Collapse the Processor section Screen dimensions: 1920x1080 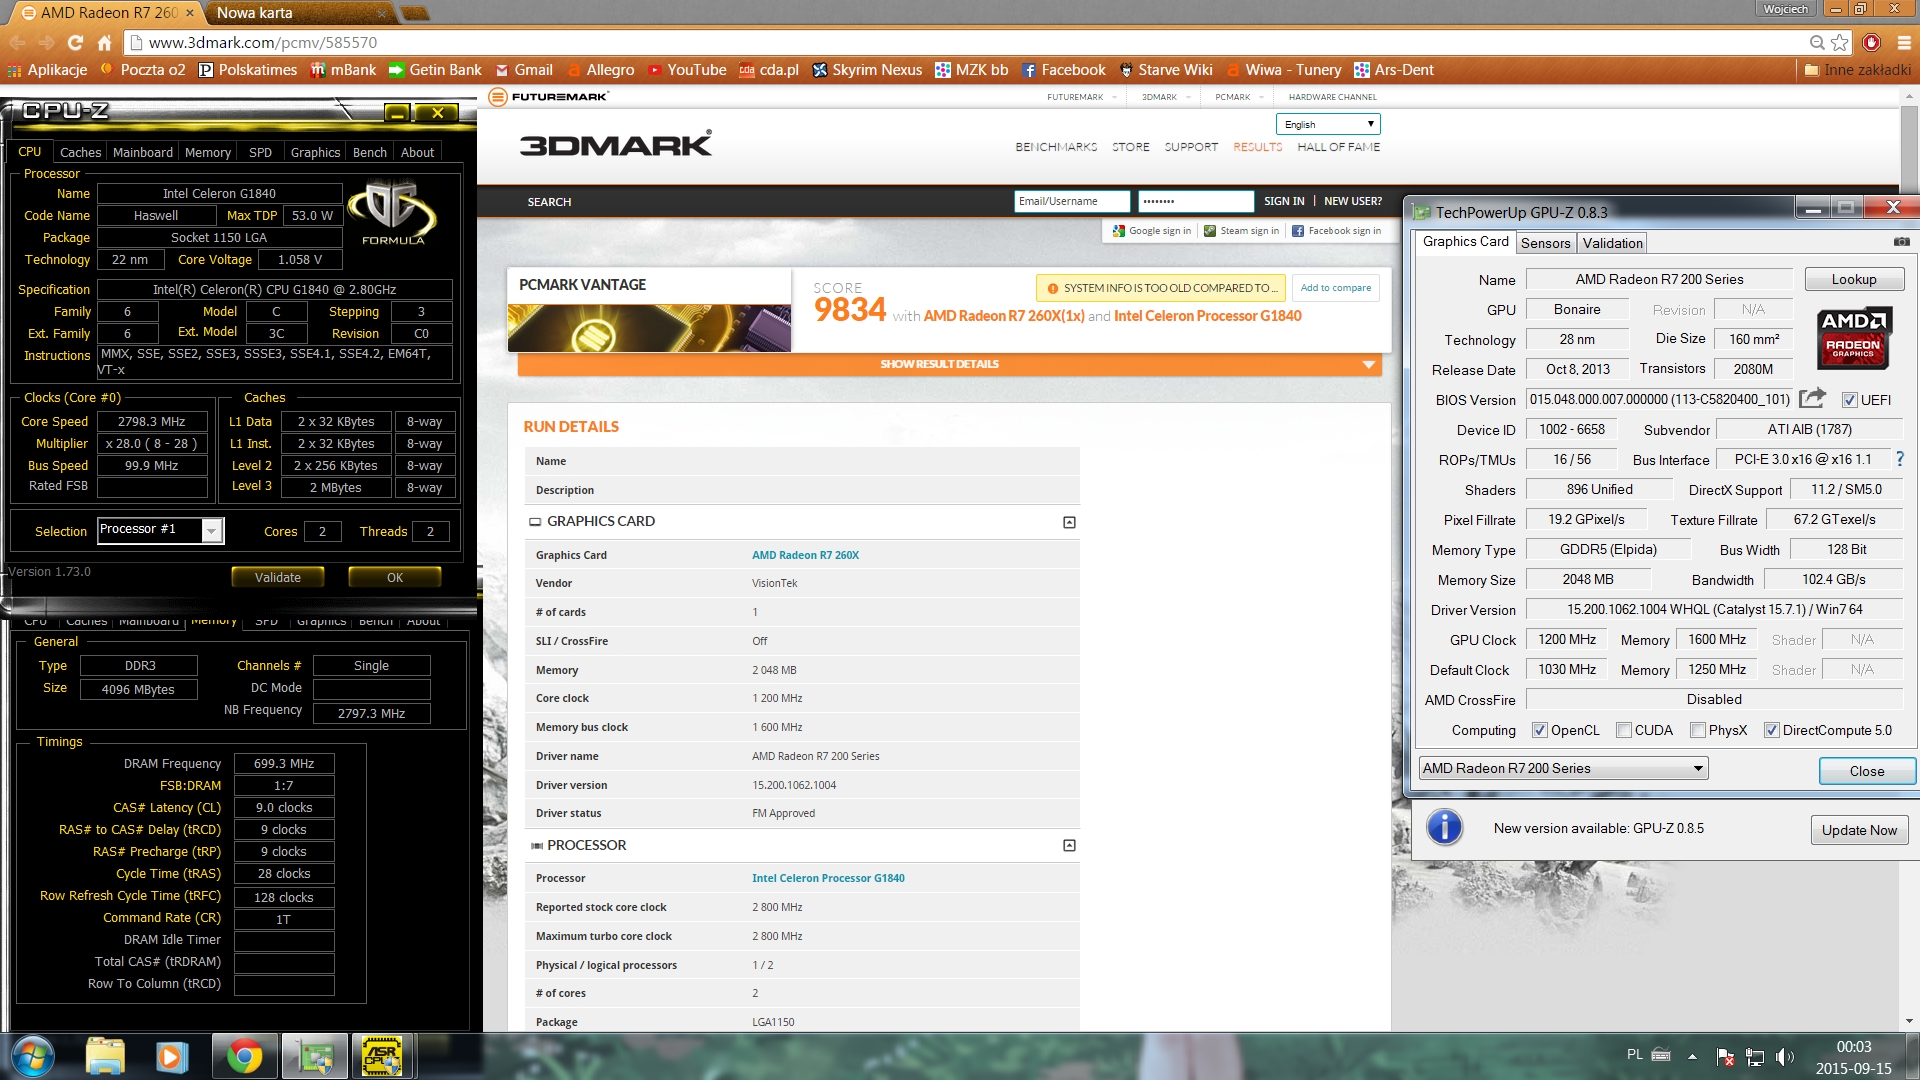pos(1069,845)
